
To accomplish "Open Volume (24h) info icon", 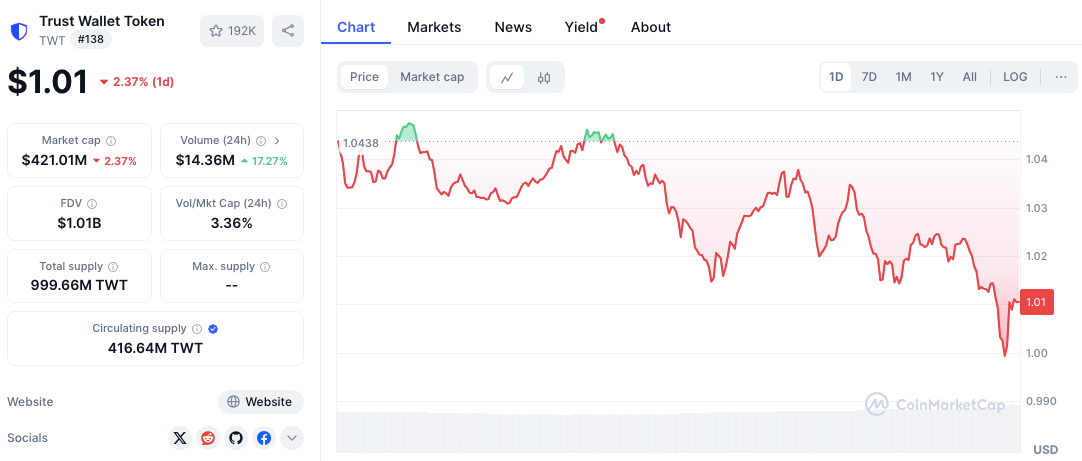I will [x=261, y=141].
